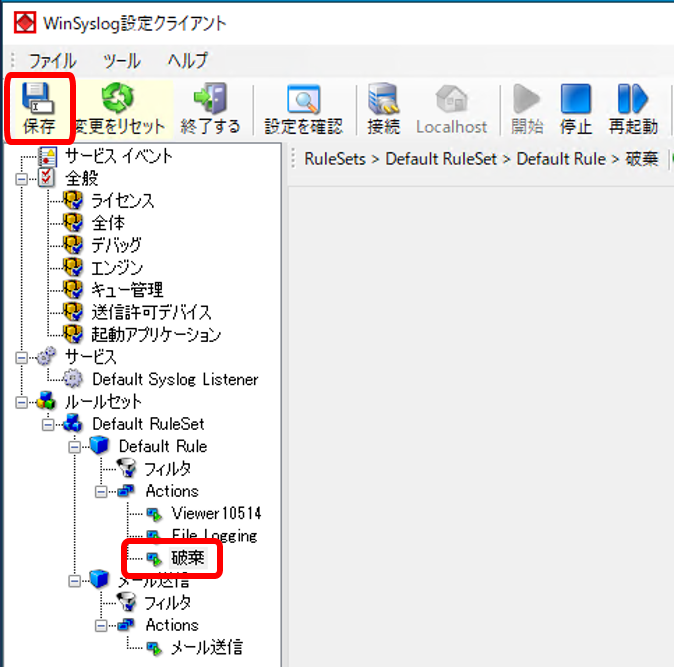Click the Default Rule blue cube icon

point(99,445)
